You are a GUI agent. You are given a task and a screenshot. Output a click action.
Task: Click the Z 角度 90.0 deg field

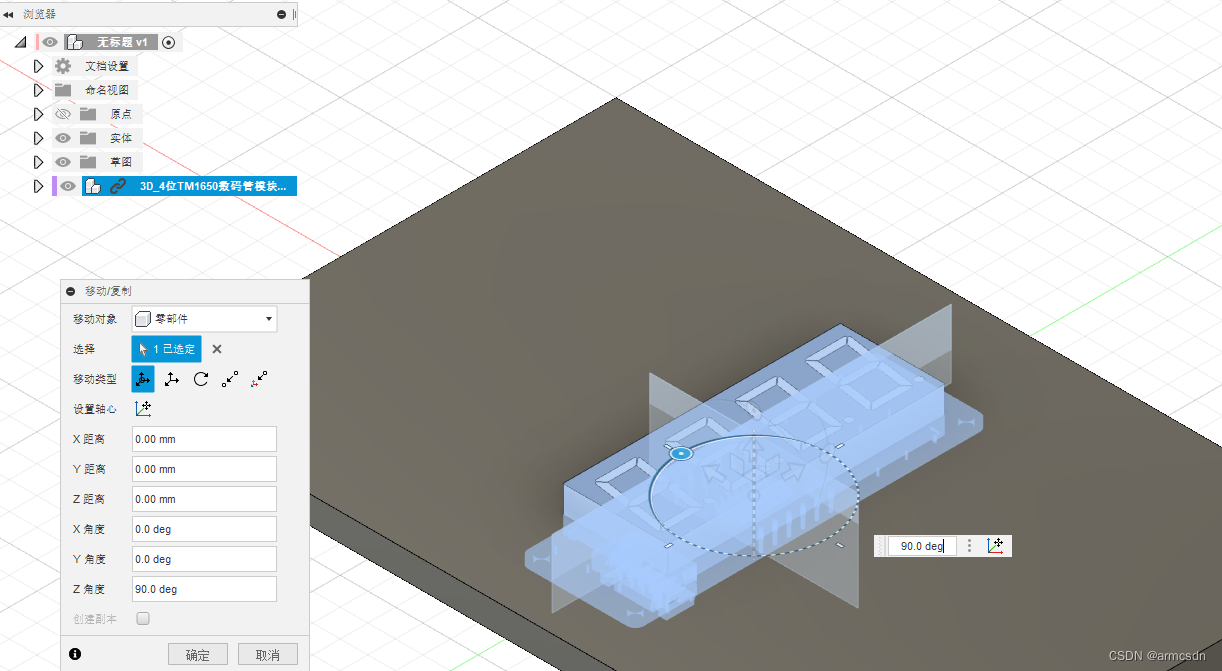click(204, 589)
